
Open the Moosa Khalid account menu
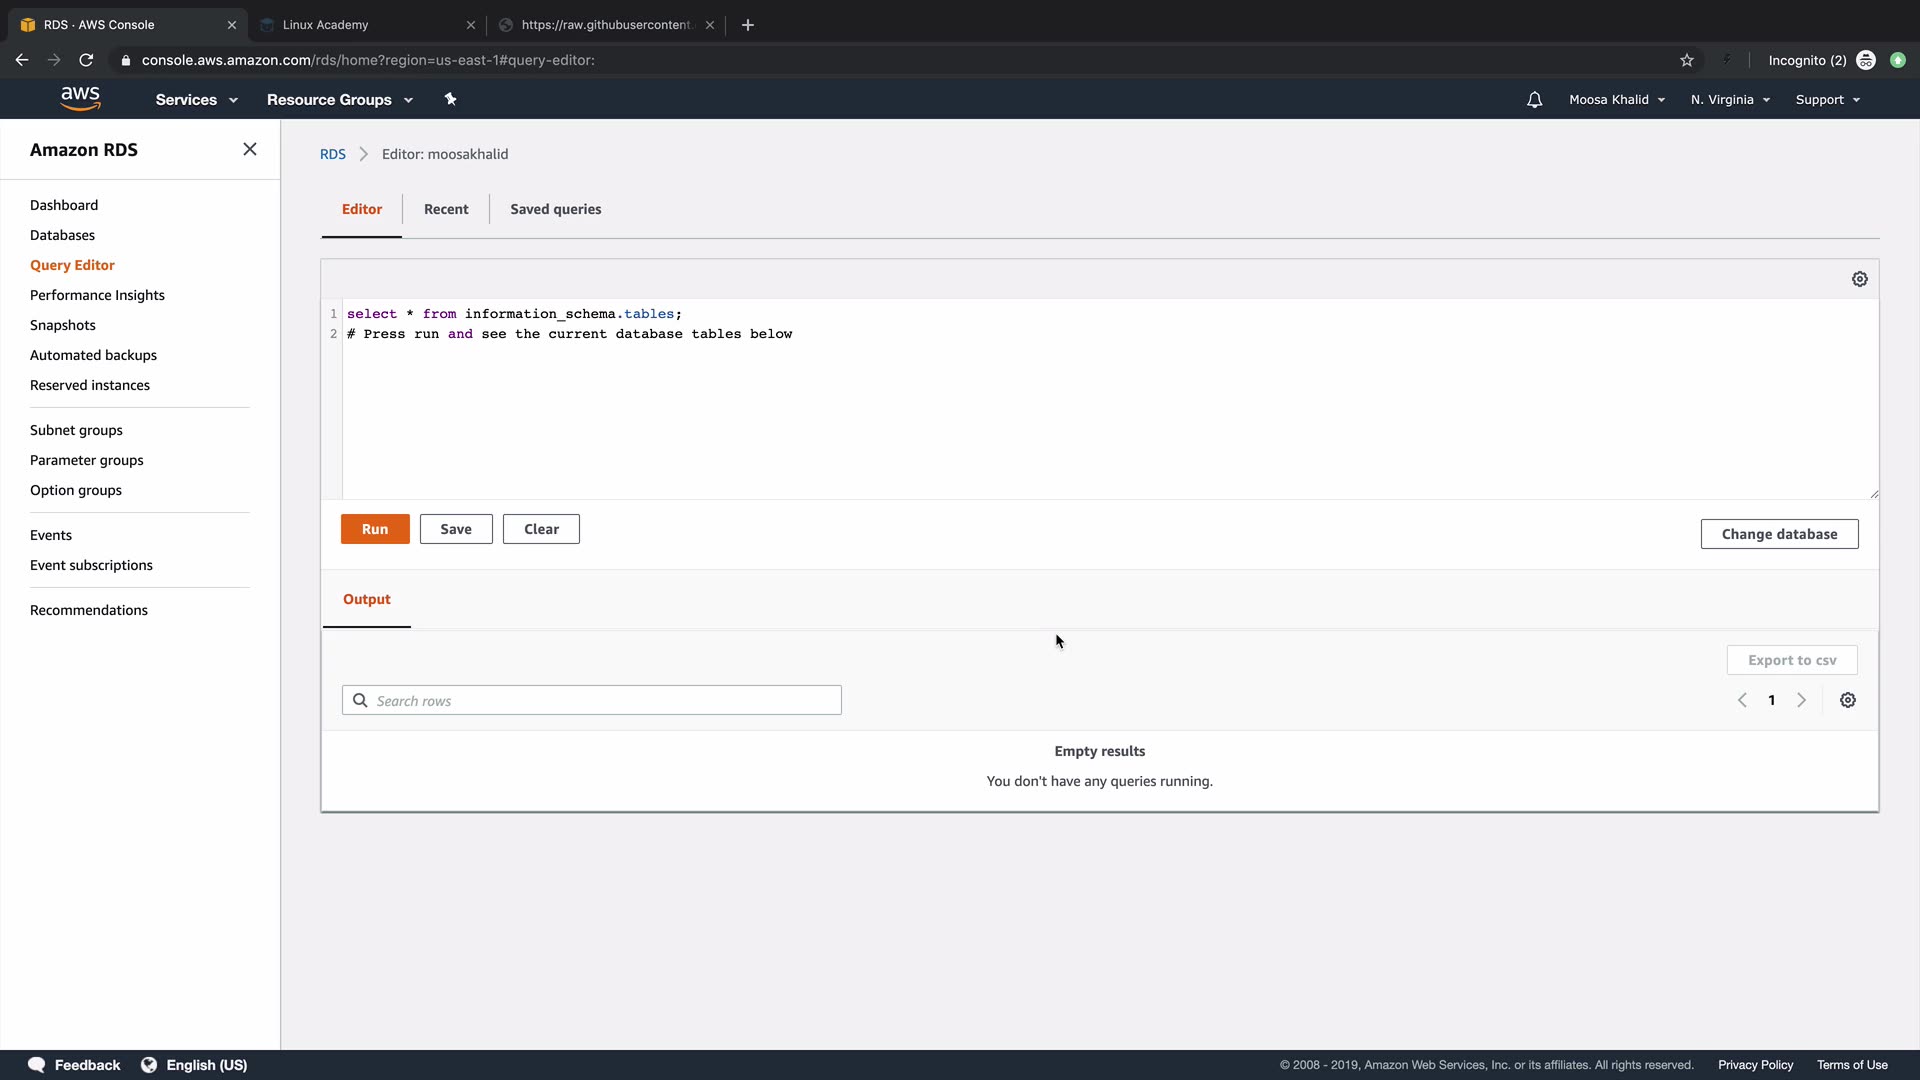tap(1616, 100)
